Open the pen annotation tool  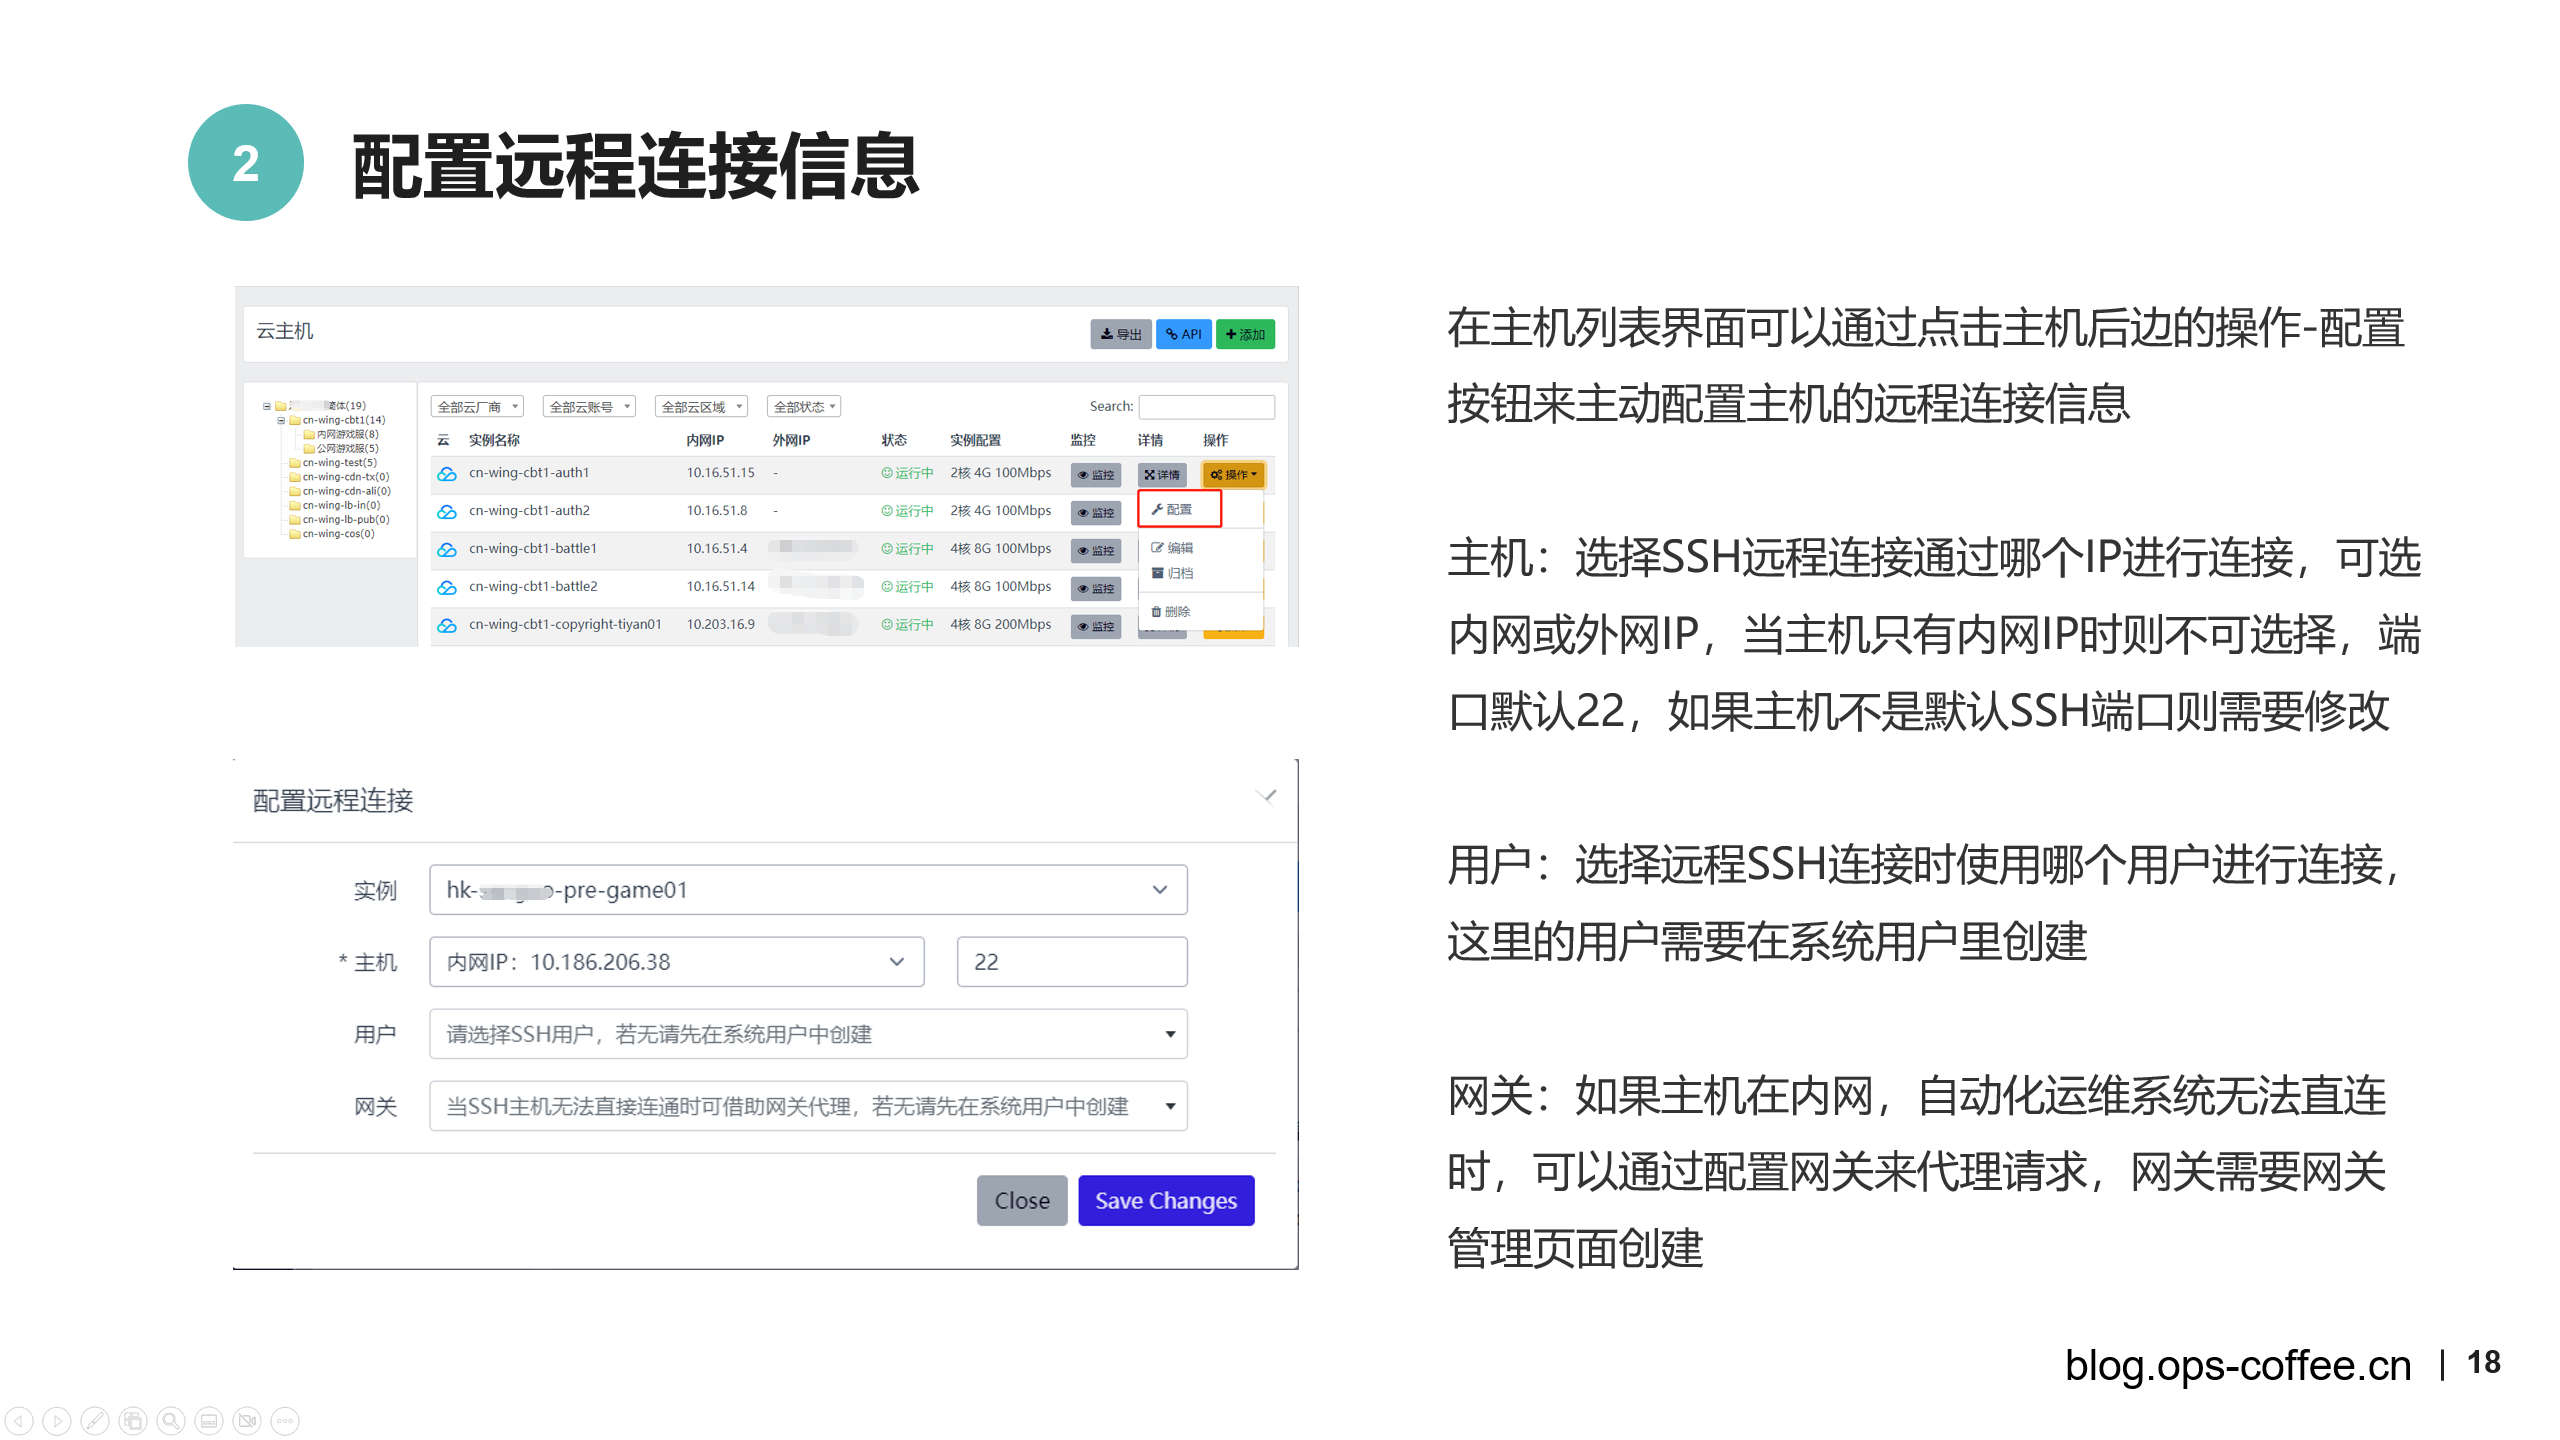95,1421
